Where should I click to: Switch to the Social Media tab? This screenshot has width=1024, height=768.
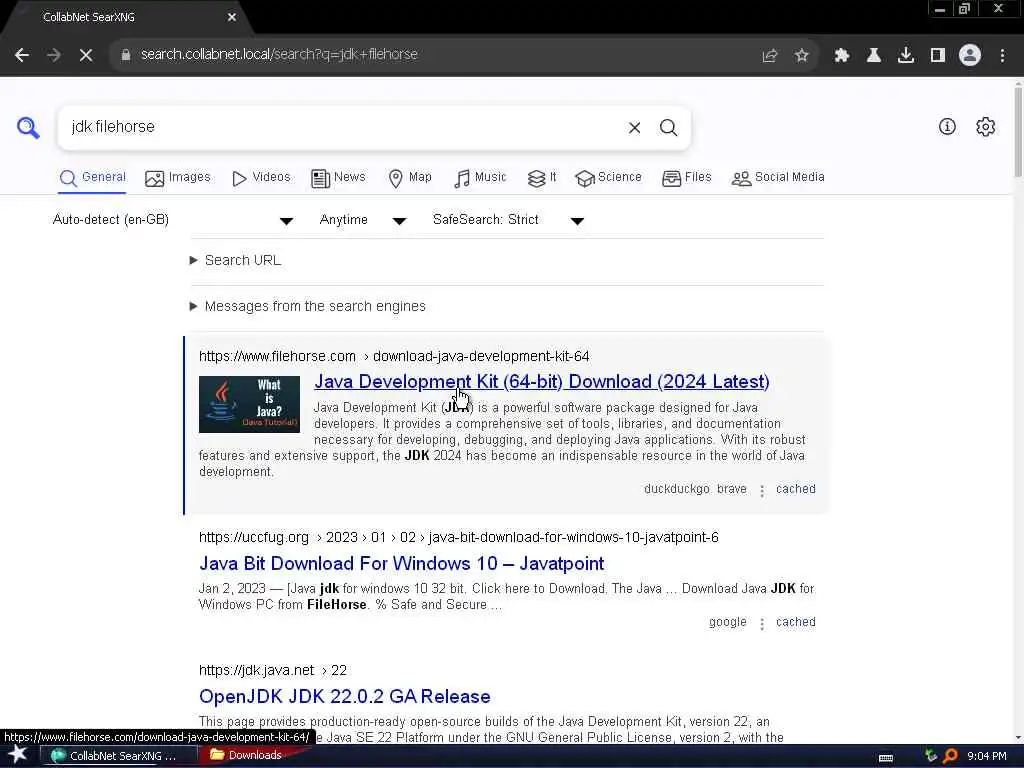[x=778, y=178]
